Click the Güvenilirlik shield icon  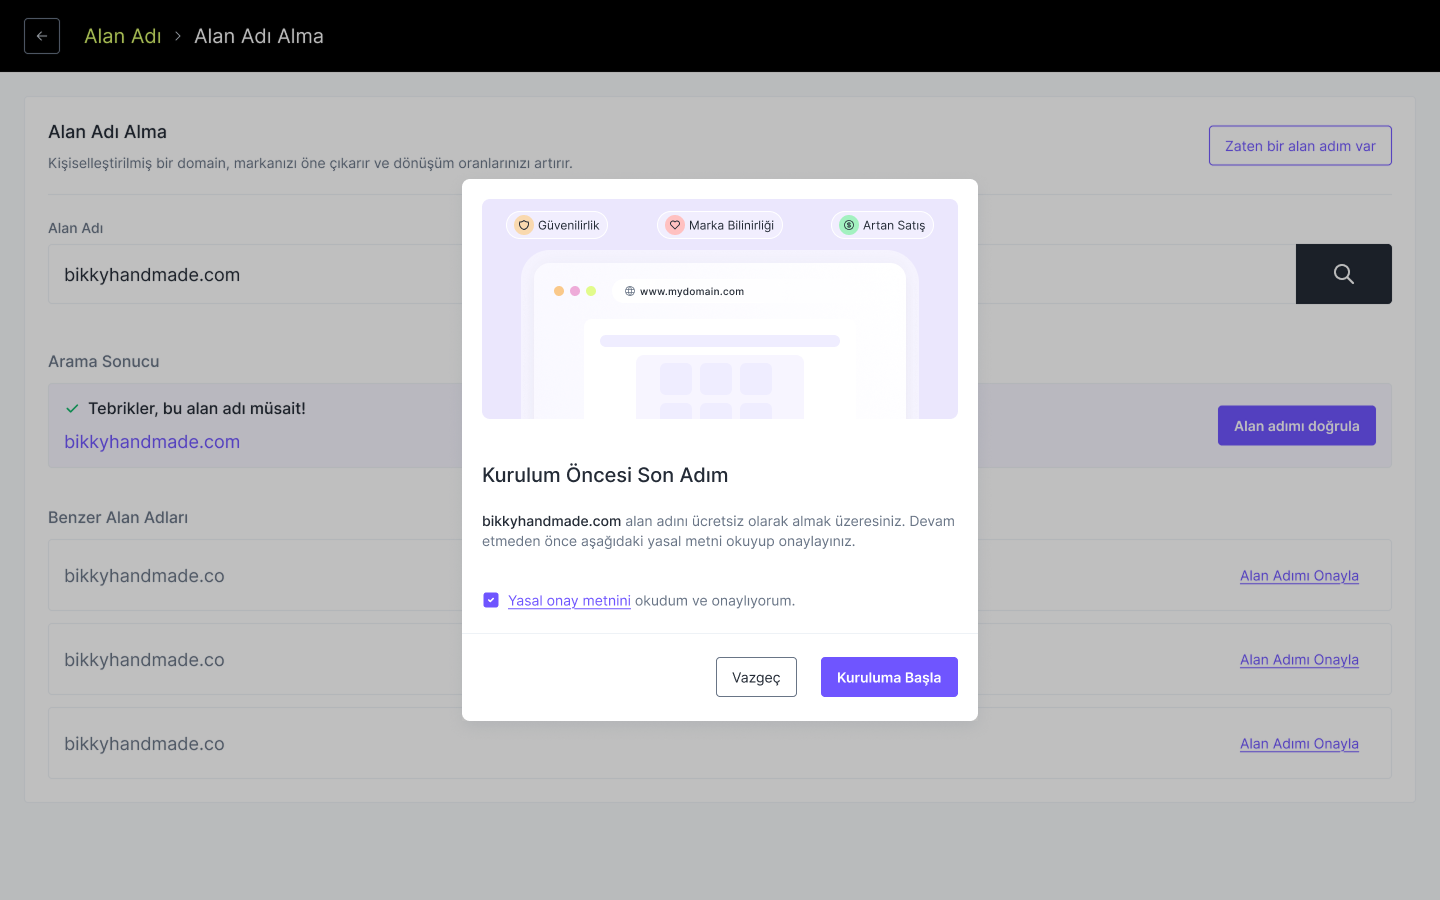point(524,225)
